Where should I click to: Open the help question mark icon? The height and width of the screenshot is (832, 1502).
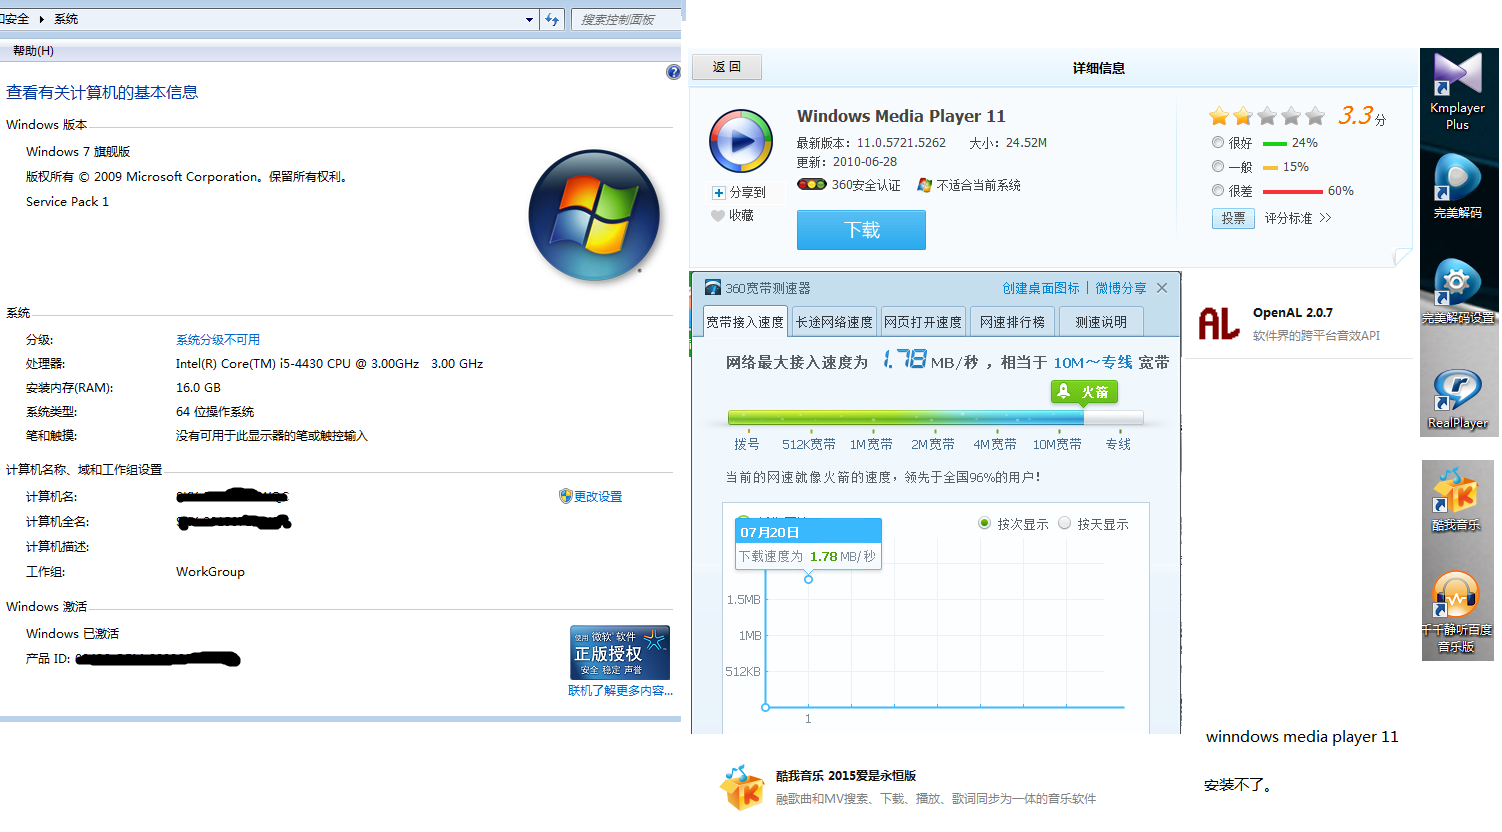click(x=673, y=72)
